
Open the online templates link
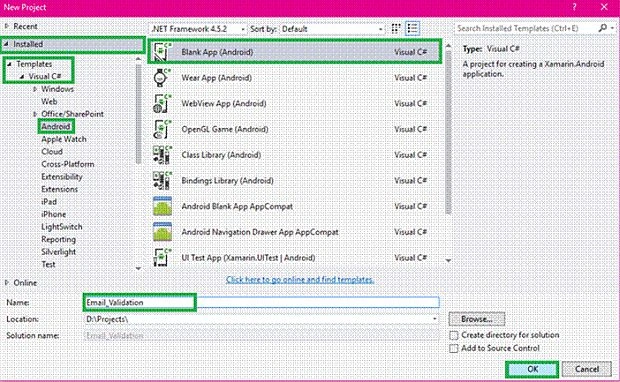click(300, 280)
